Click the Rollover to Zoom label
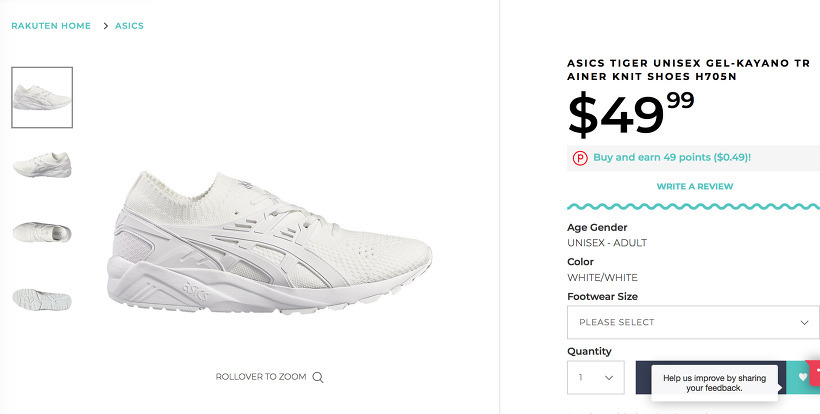This screenshot has height=414, width=820. pos(261,377)
